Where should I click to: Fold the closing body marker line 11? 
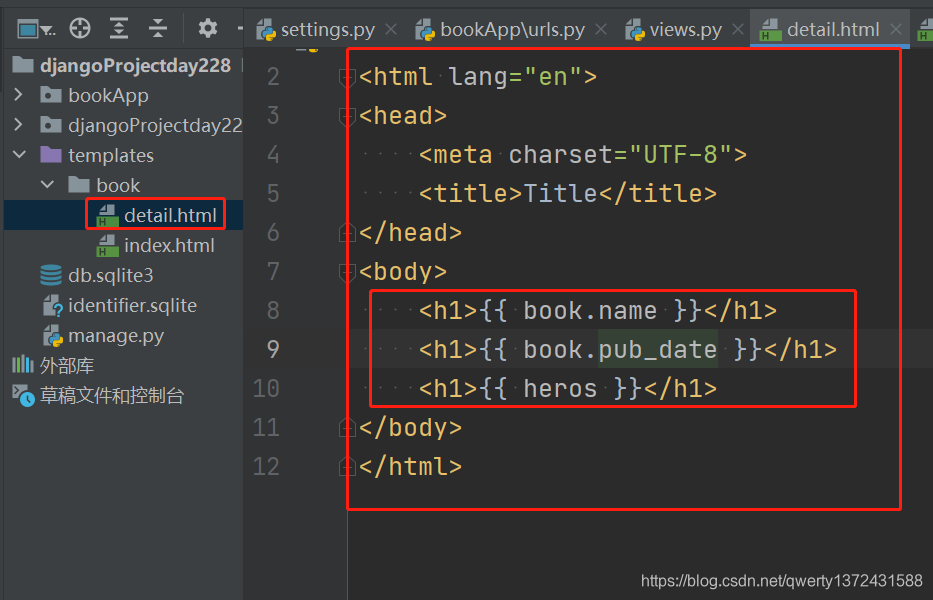347,428
